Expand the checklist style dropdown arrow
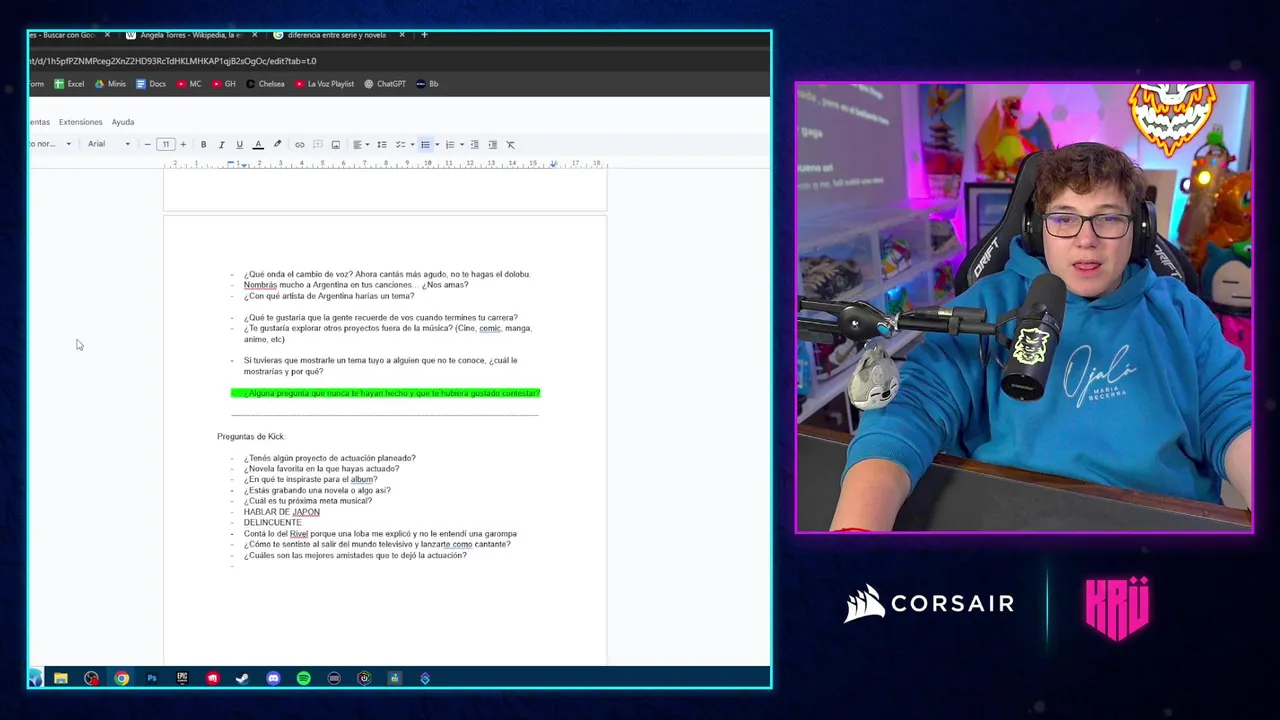 [412, 144]
